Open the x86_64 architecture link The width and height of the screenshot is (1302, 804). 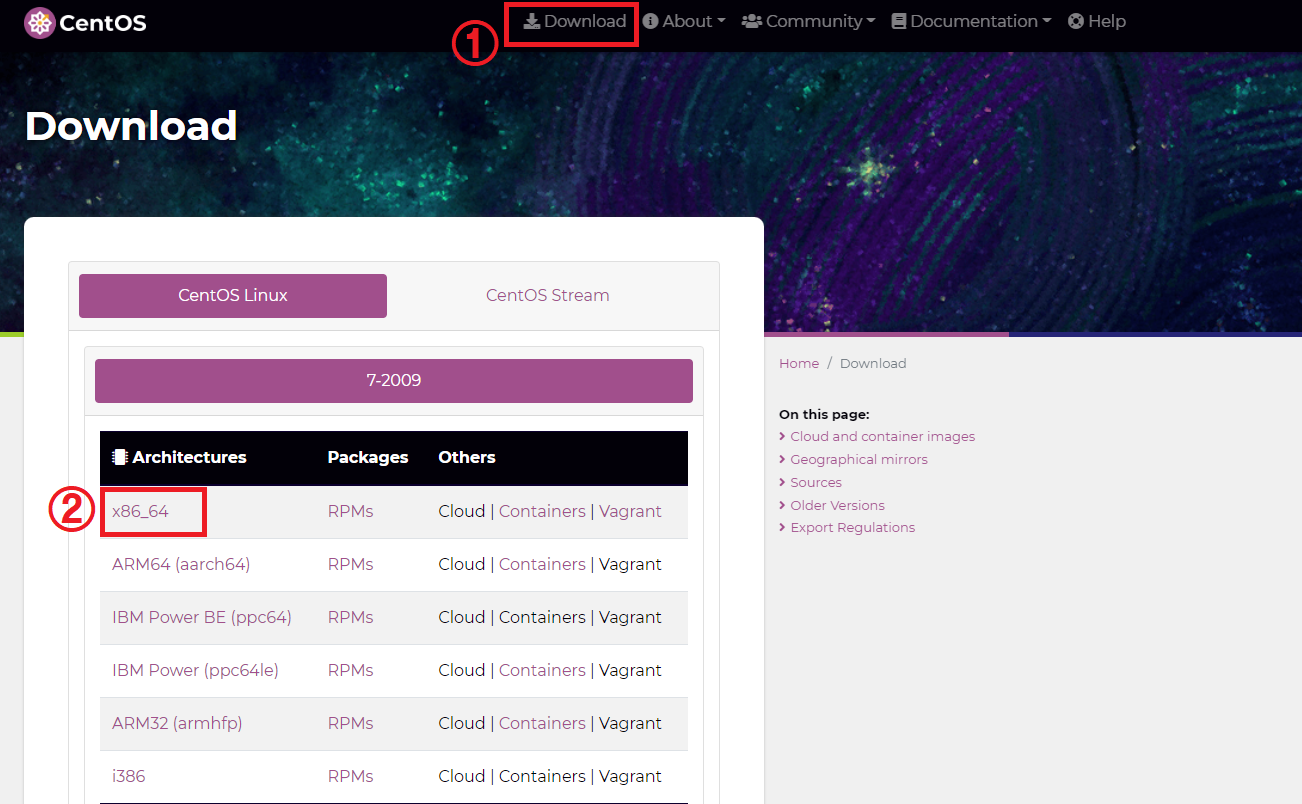pos(140,511)
